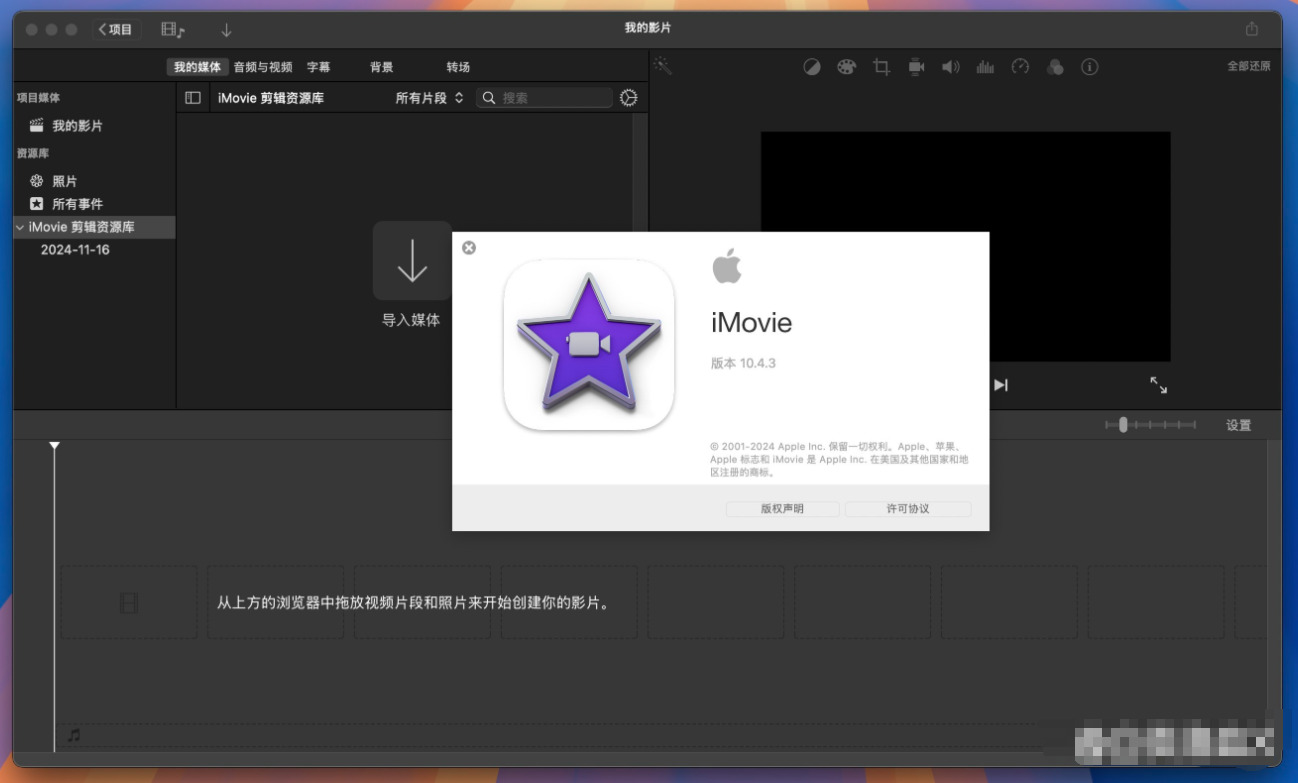Click the music note icon in the timeline
Screen dimensions: 1298x783
coord(73,736)
